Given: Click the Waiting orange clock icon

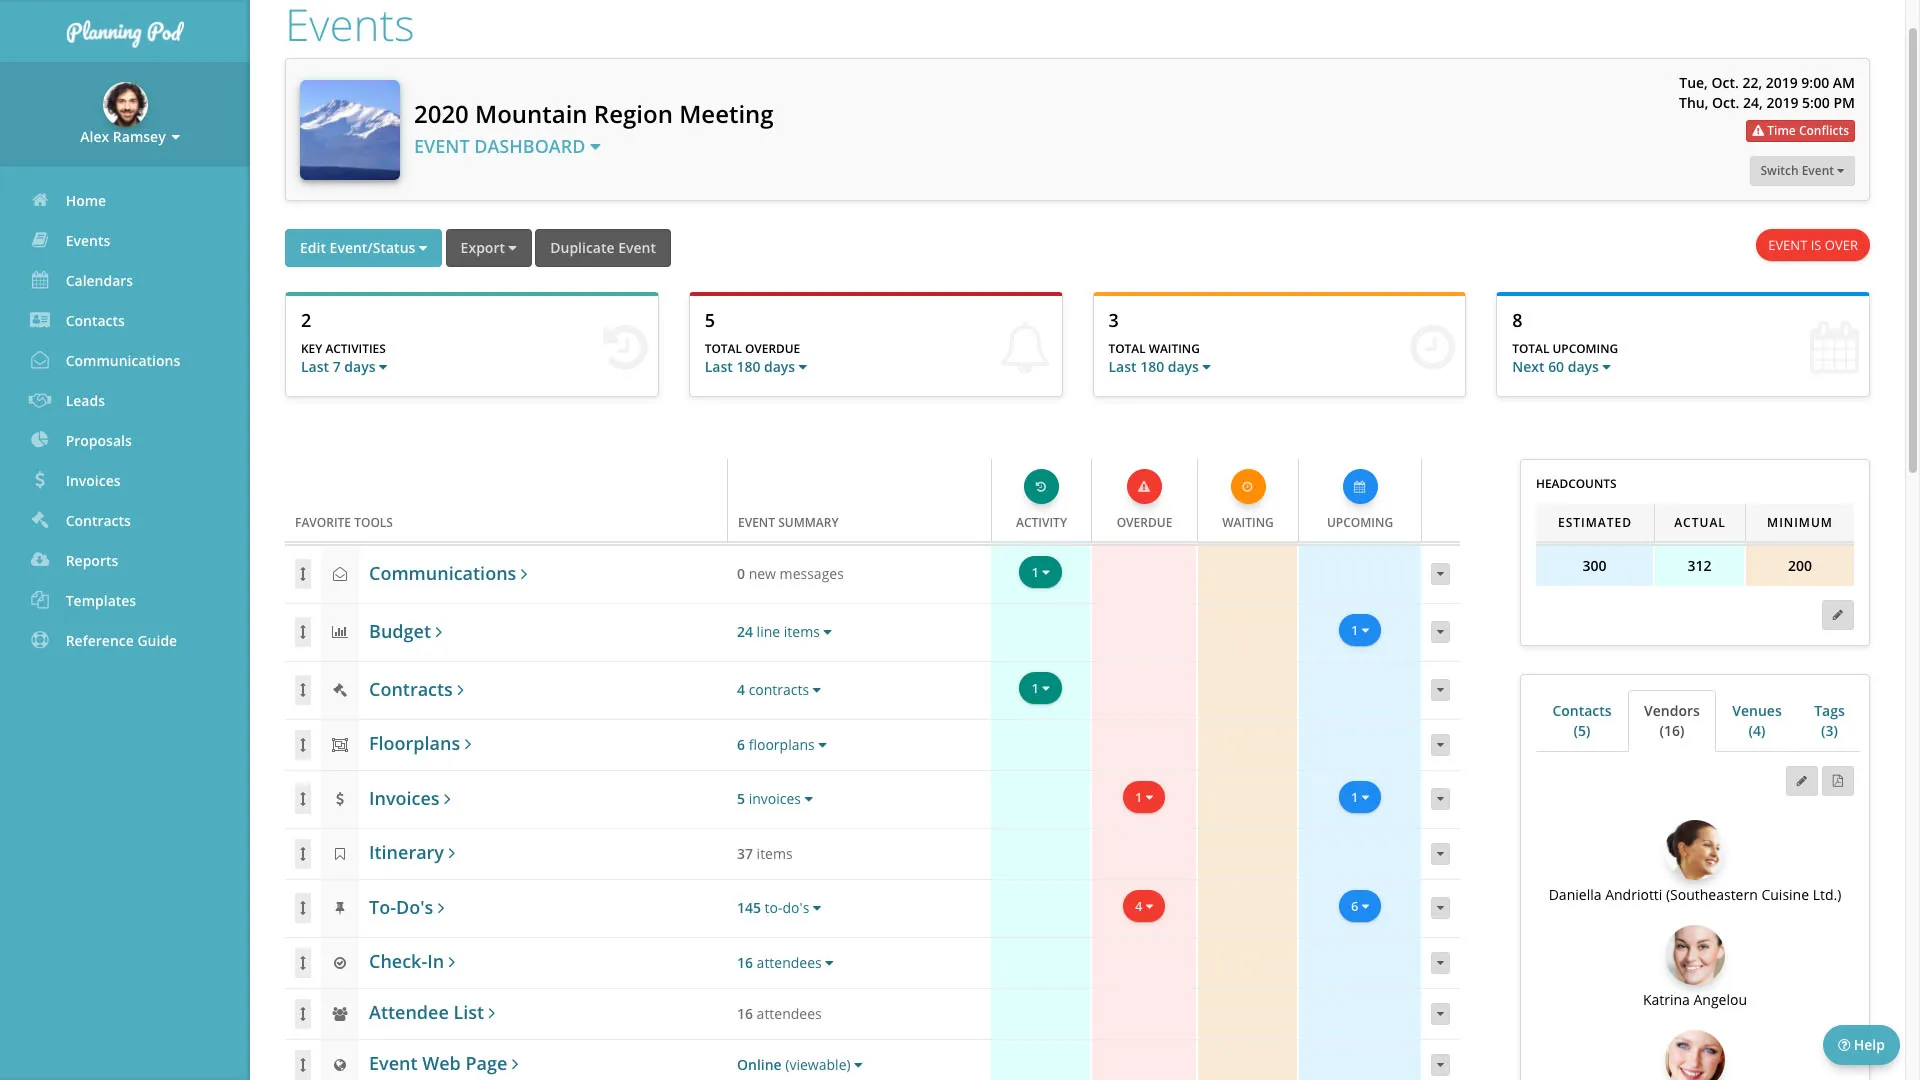Looking at the screenshot, I should click(1248, 487).
